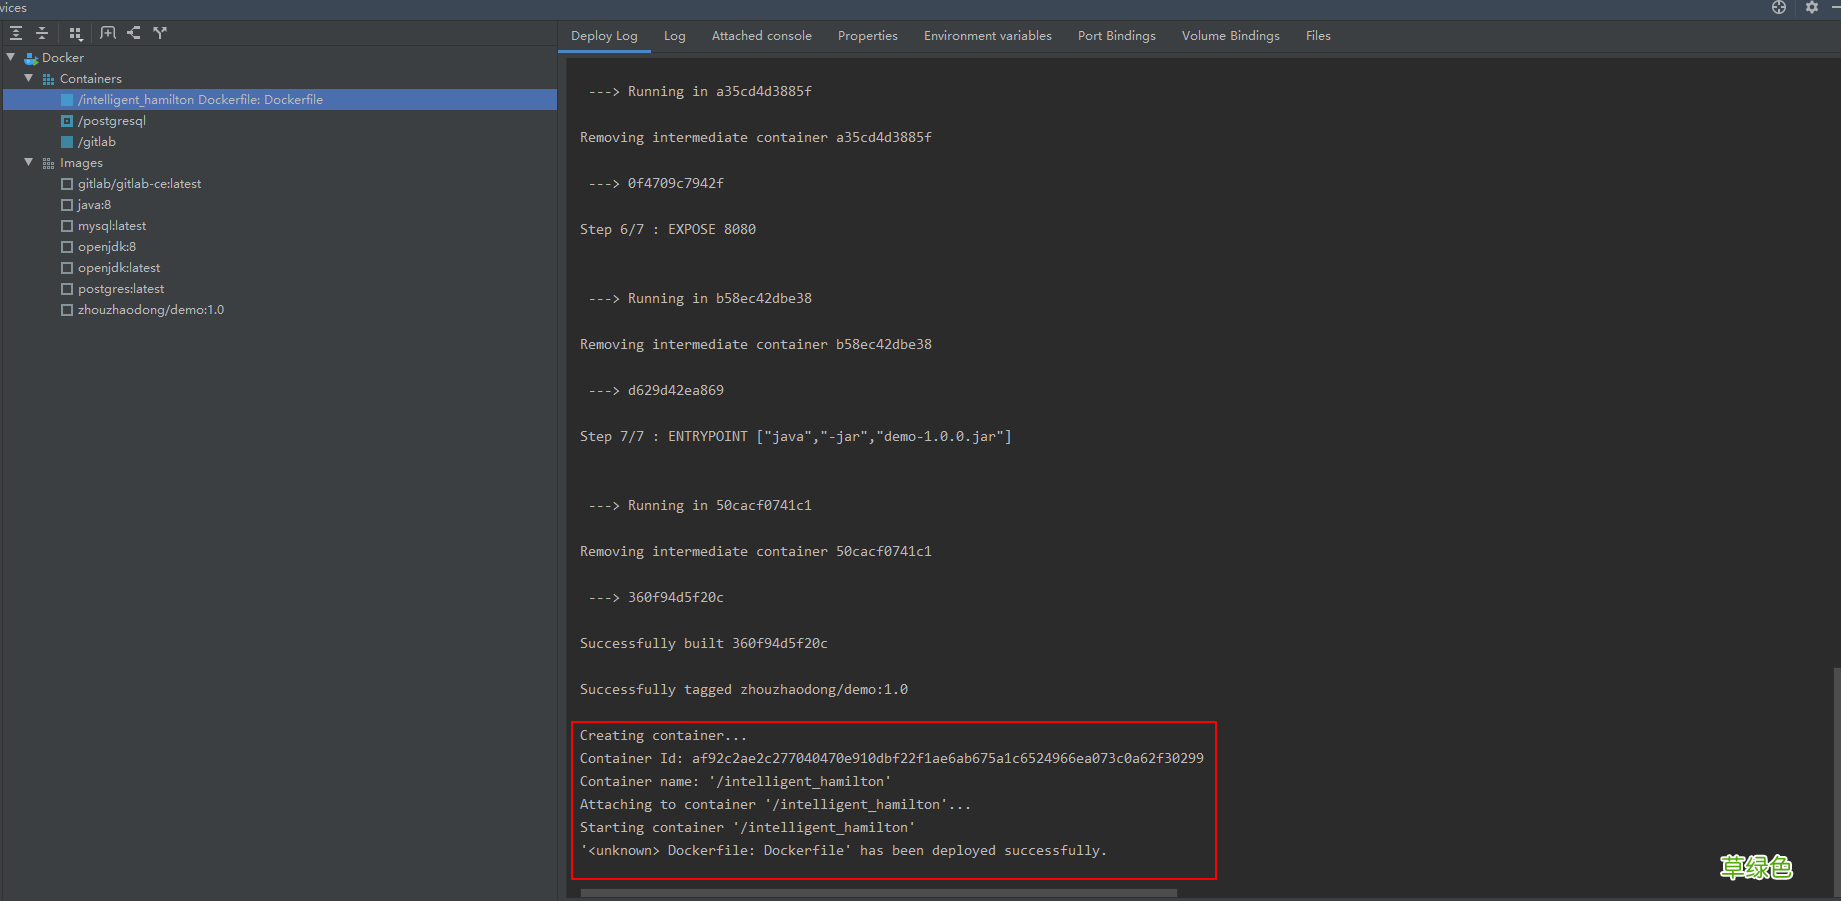Collapse the Images tree node

(29, 163)
